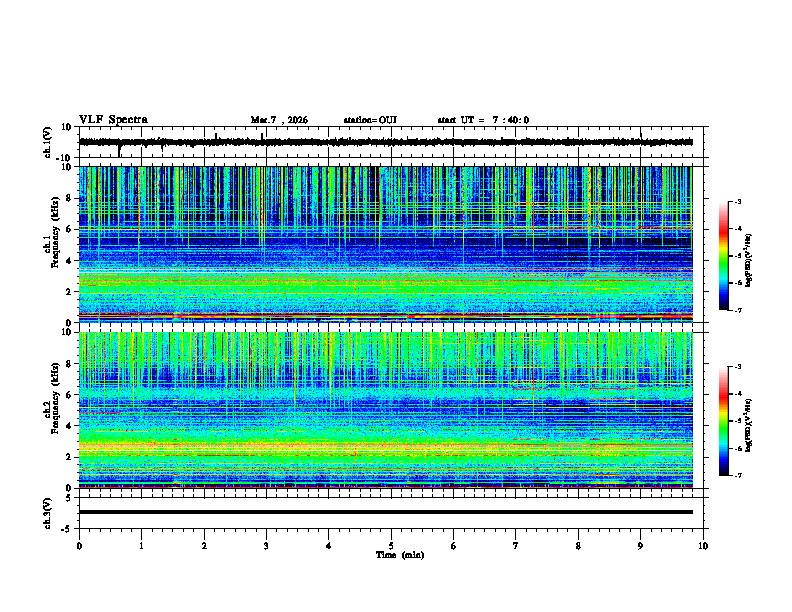The height and width of the screenshot is (612, 792).
Task: Click the time axis tick label '3'
Action: click(x=266, y=546)
